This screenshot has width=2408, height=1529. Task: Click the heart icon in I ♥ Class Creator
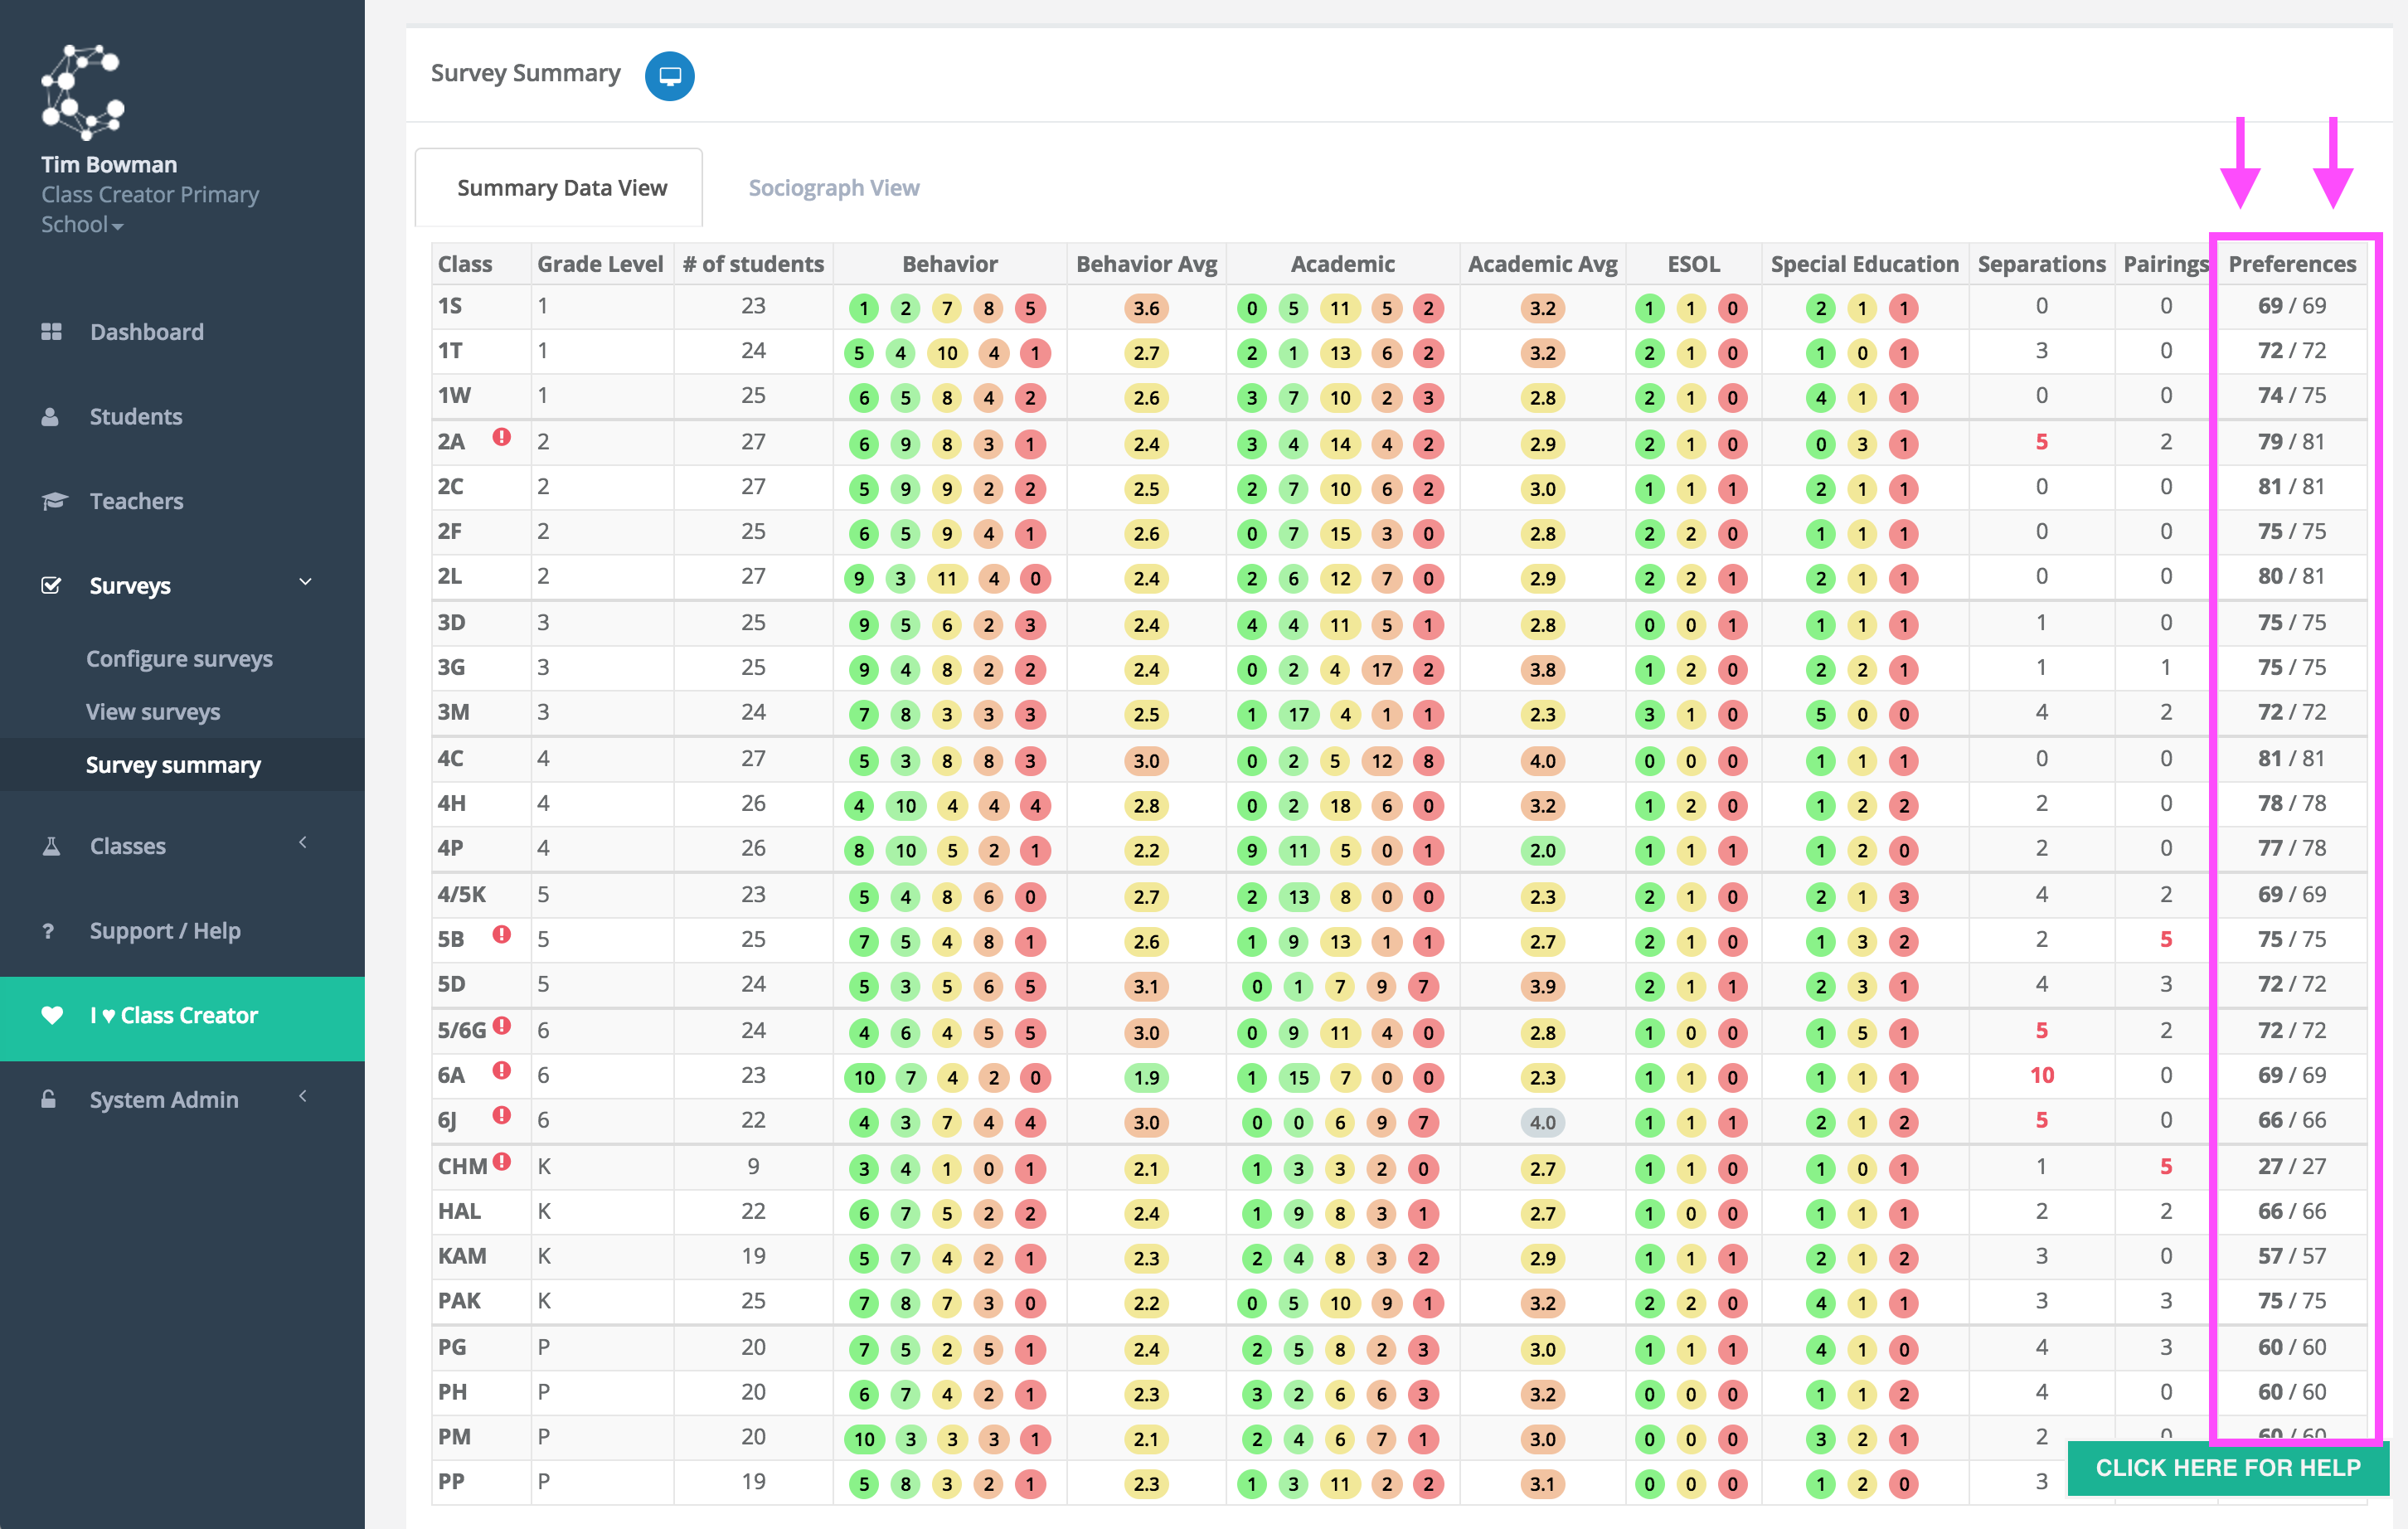(52, 1016)
